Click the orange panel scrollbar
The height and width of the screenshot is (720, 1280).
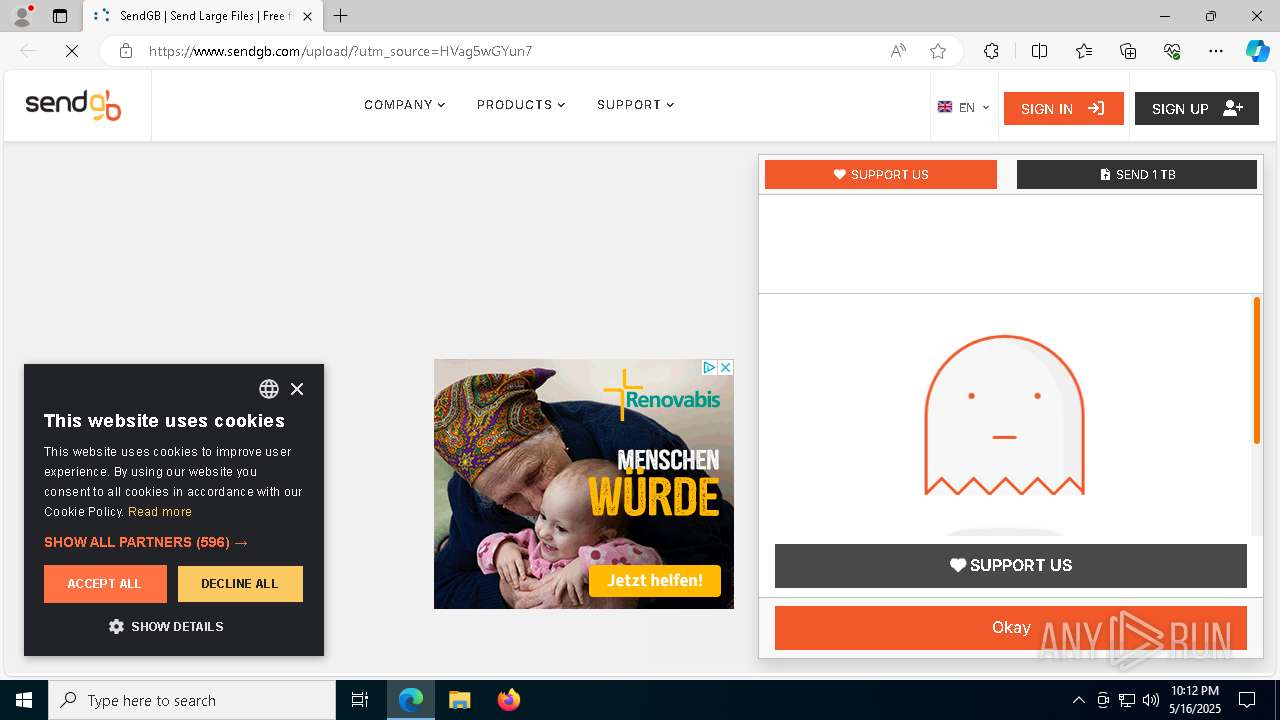[1257, 370]
